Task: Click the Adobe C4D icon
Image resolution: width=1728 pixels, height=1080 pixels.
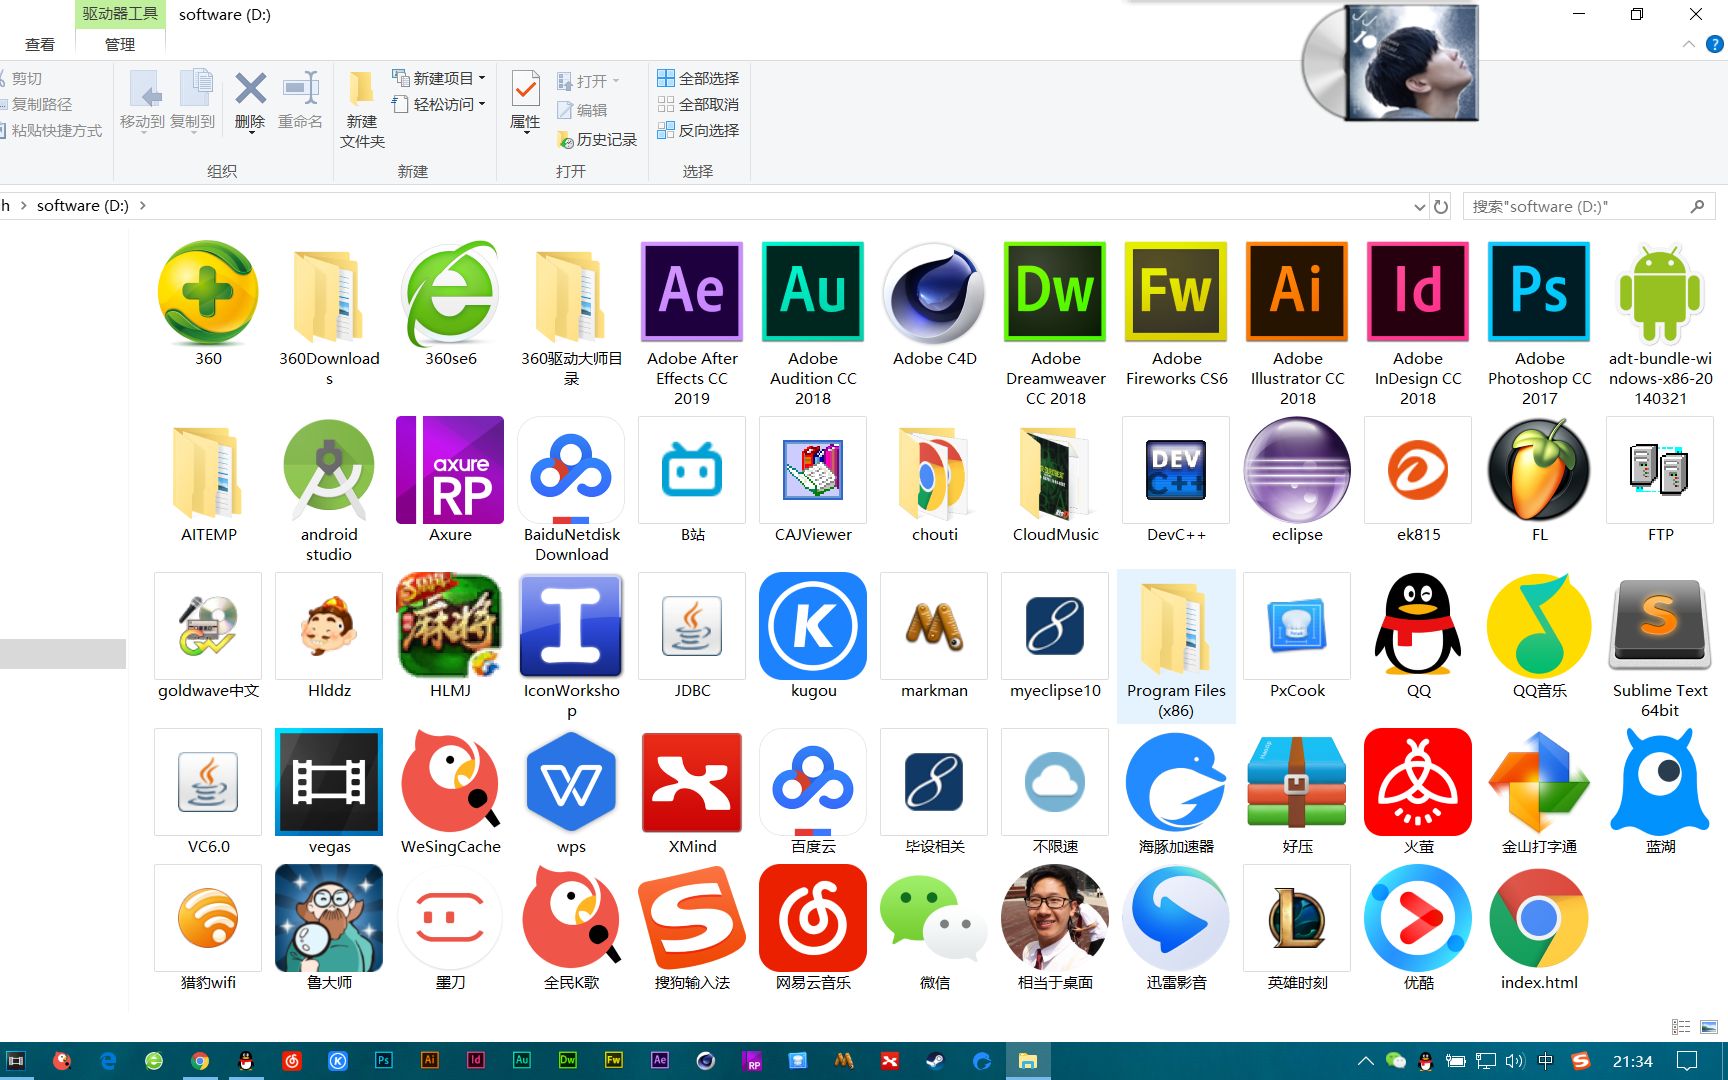Action: (934, 294)
